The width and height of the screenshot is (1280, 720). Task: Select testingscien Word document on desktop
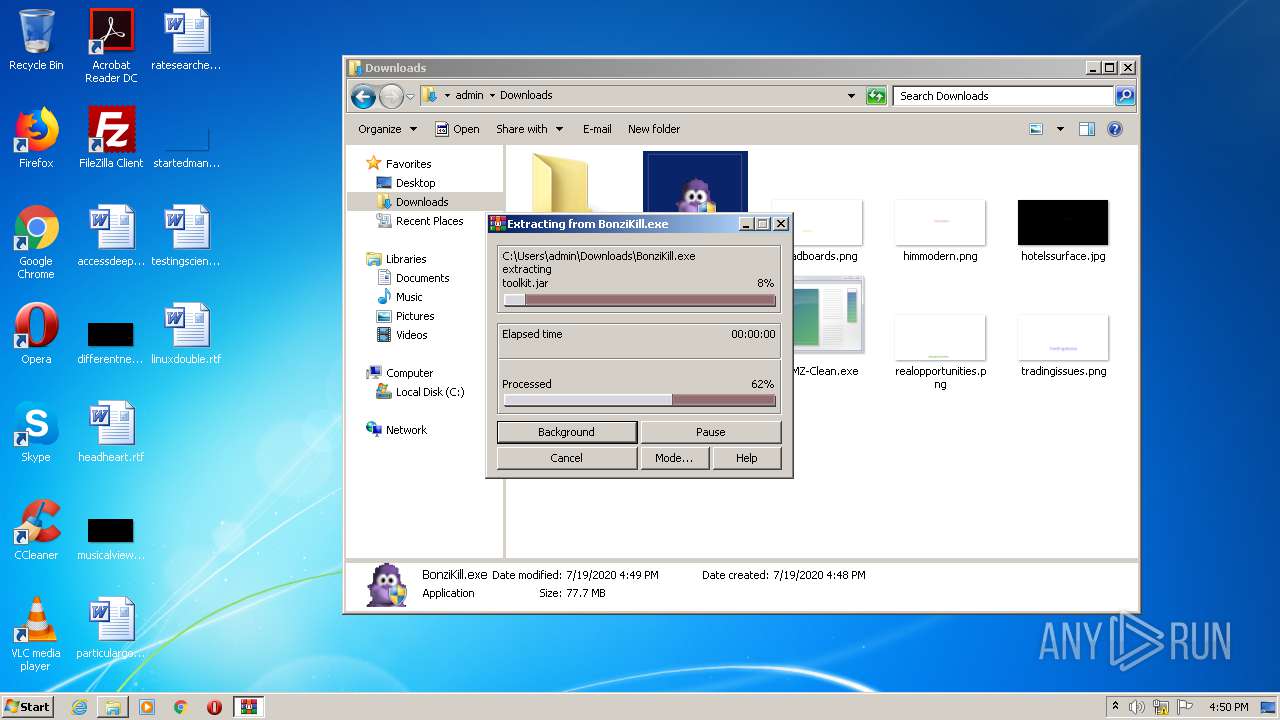pos(186,236)
